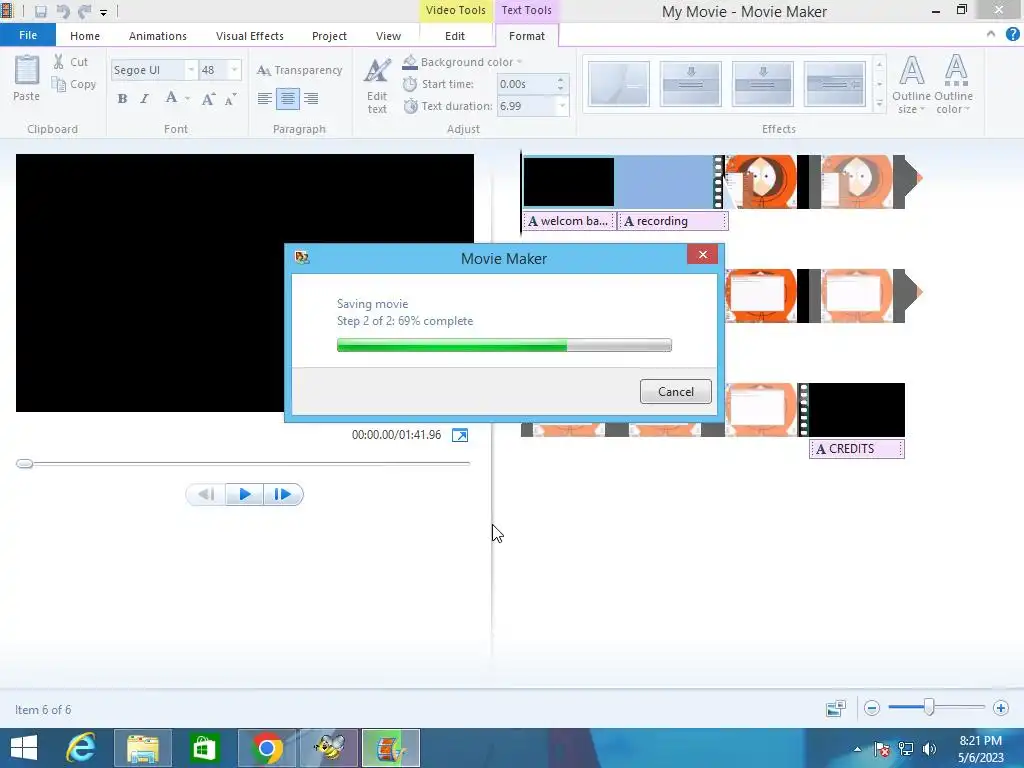The image size is (1024, 768).
Task: Cancel the movie saving process
Action: click(675, 391)
